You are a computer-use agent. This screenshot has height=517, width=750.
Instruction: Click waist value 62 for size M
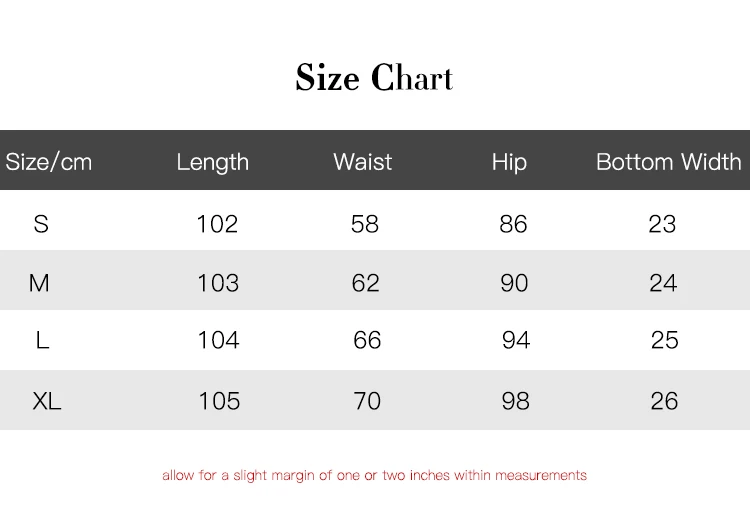(366, 284)
